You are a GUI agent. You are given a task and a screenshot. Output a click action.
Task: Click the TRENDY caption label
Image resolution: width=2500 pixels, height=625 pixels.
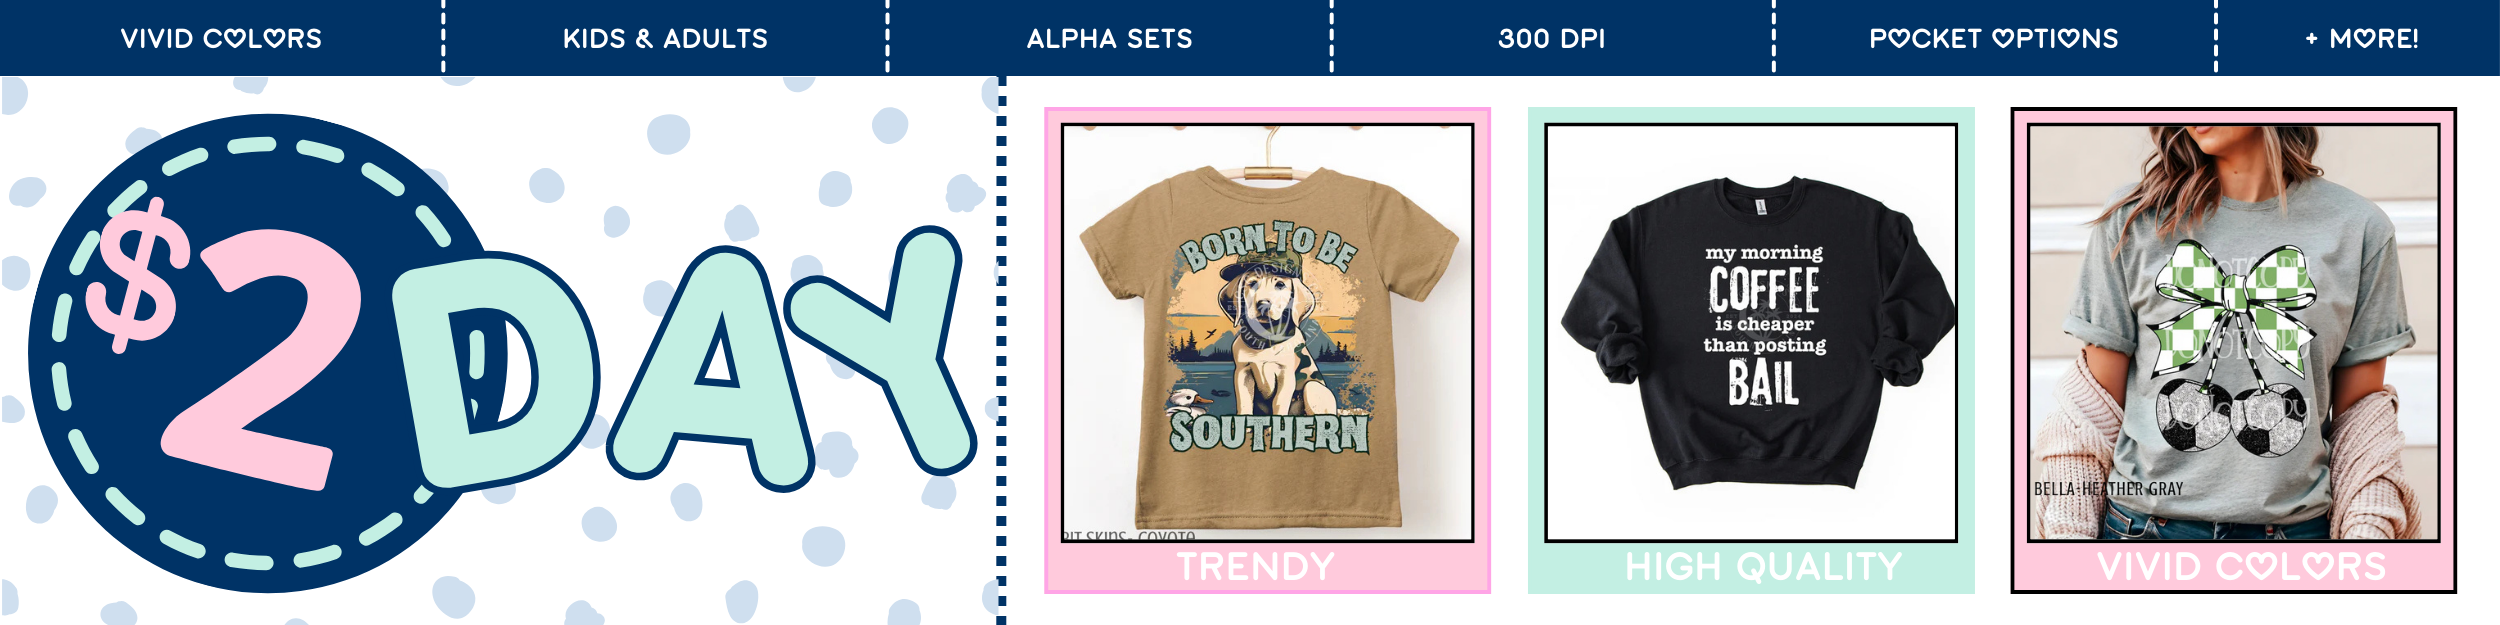pos(1256,567)
